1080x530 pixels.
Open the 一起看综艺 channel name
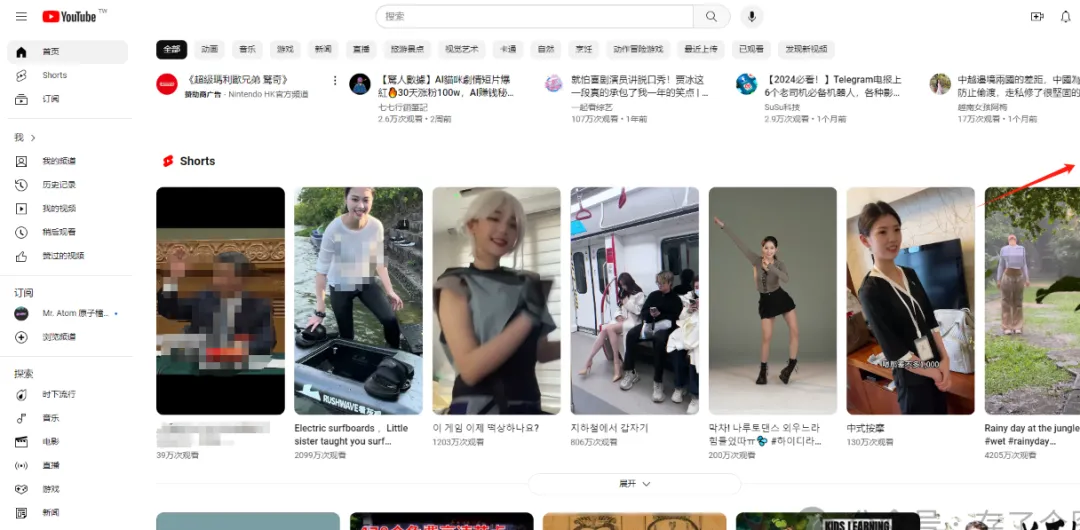(593, 108)
